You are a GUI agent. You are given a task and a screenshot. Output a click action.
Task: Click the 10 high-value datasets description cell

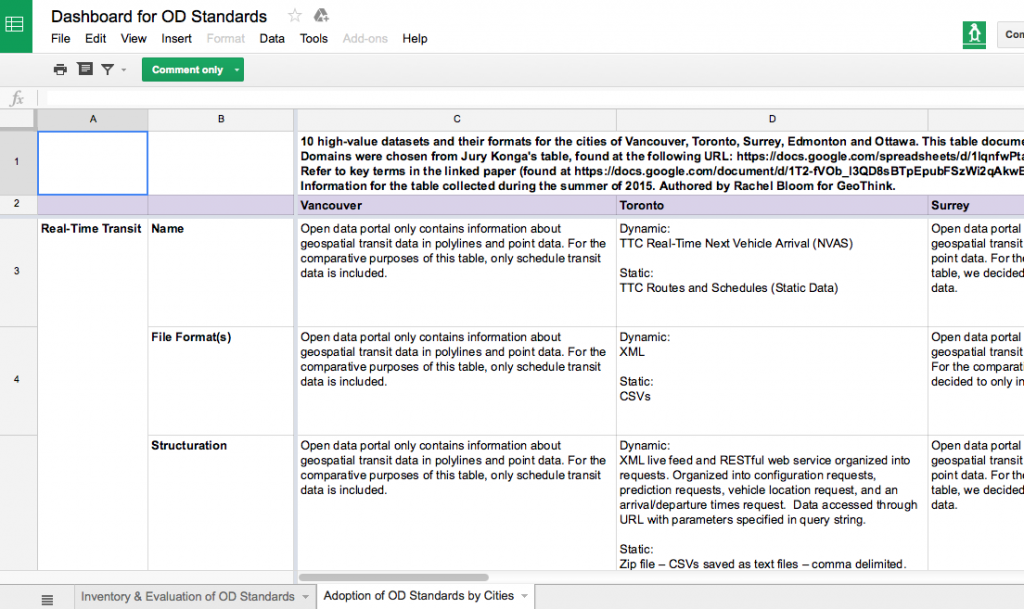[660, 163]
